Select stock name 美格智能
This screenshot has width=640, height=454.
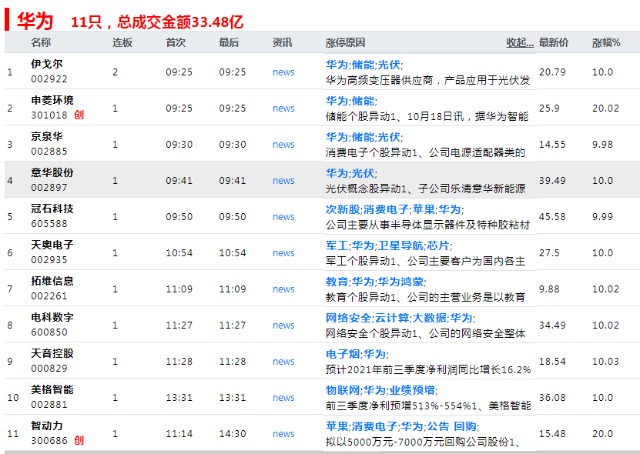(52, 389)
